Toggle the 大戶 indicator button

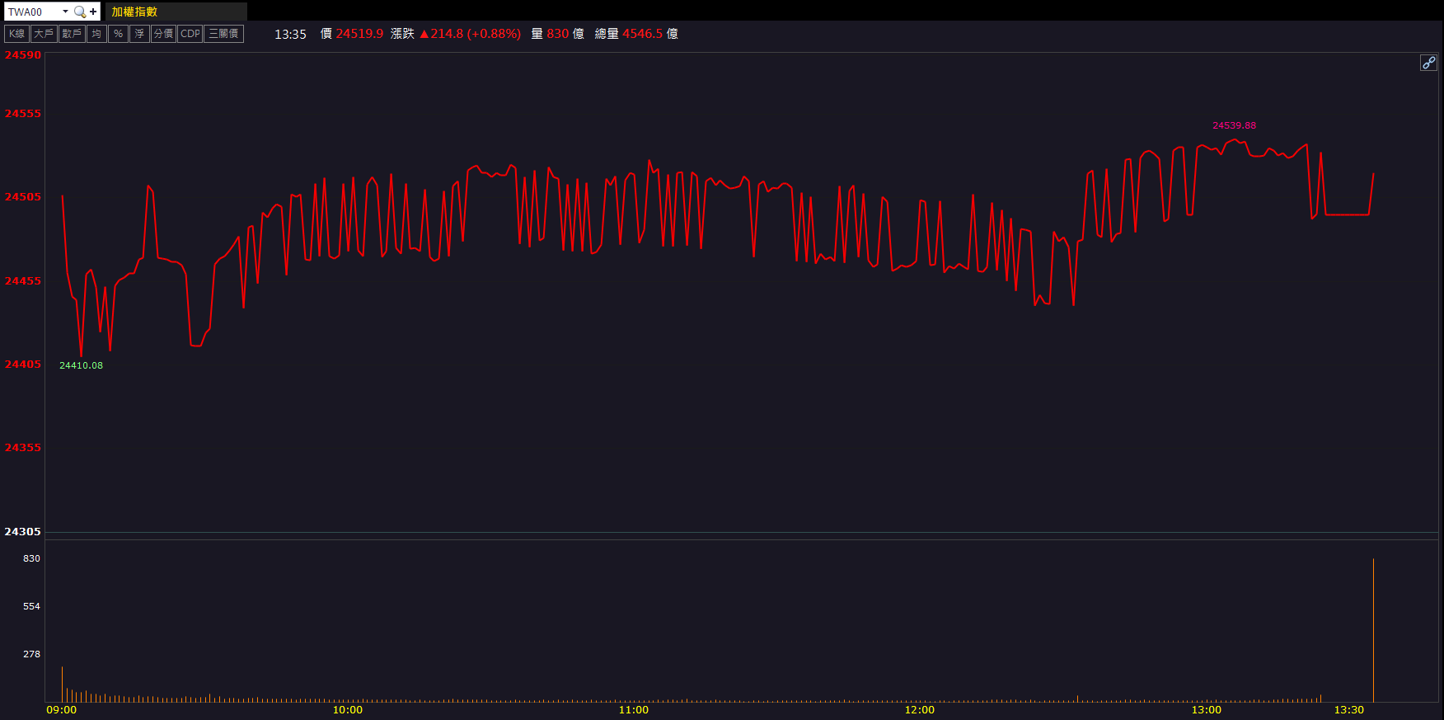point(43,34)
